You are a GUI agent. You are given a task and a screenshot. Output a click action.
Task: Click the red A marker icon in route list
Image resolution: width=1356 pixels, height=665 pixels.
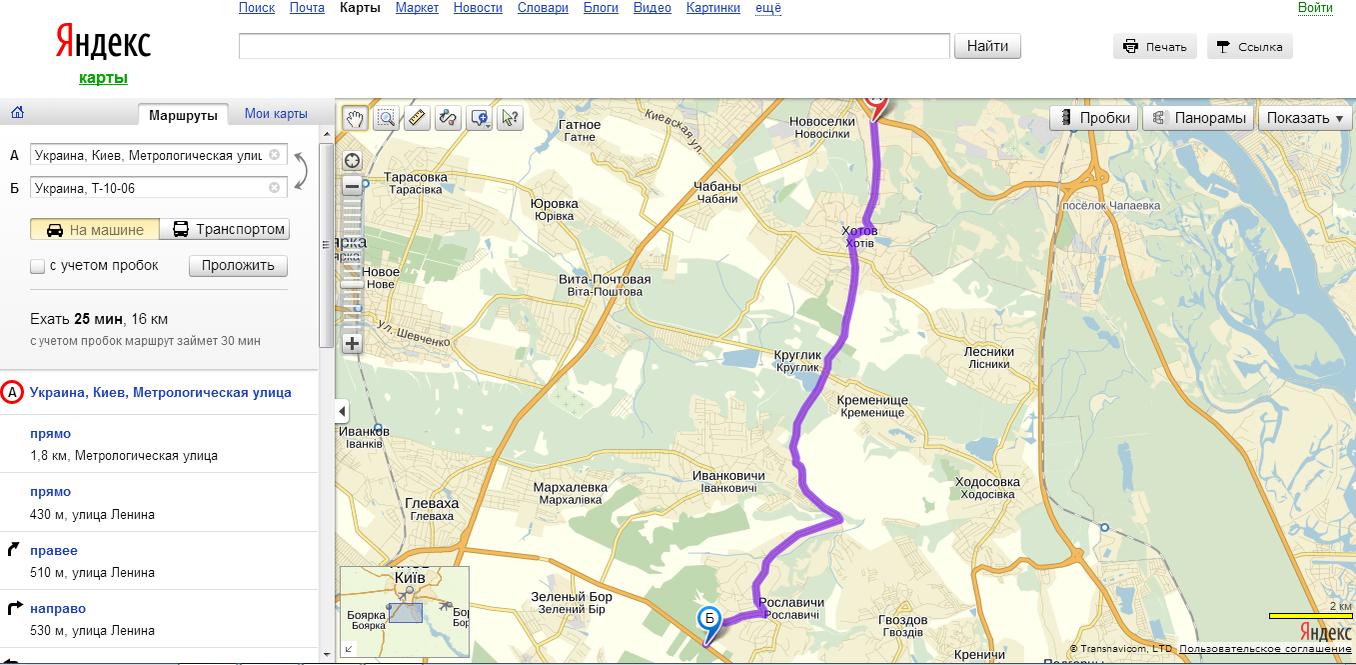click(12, 393)
